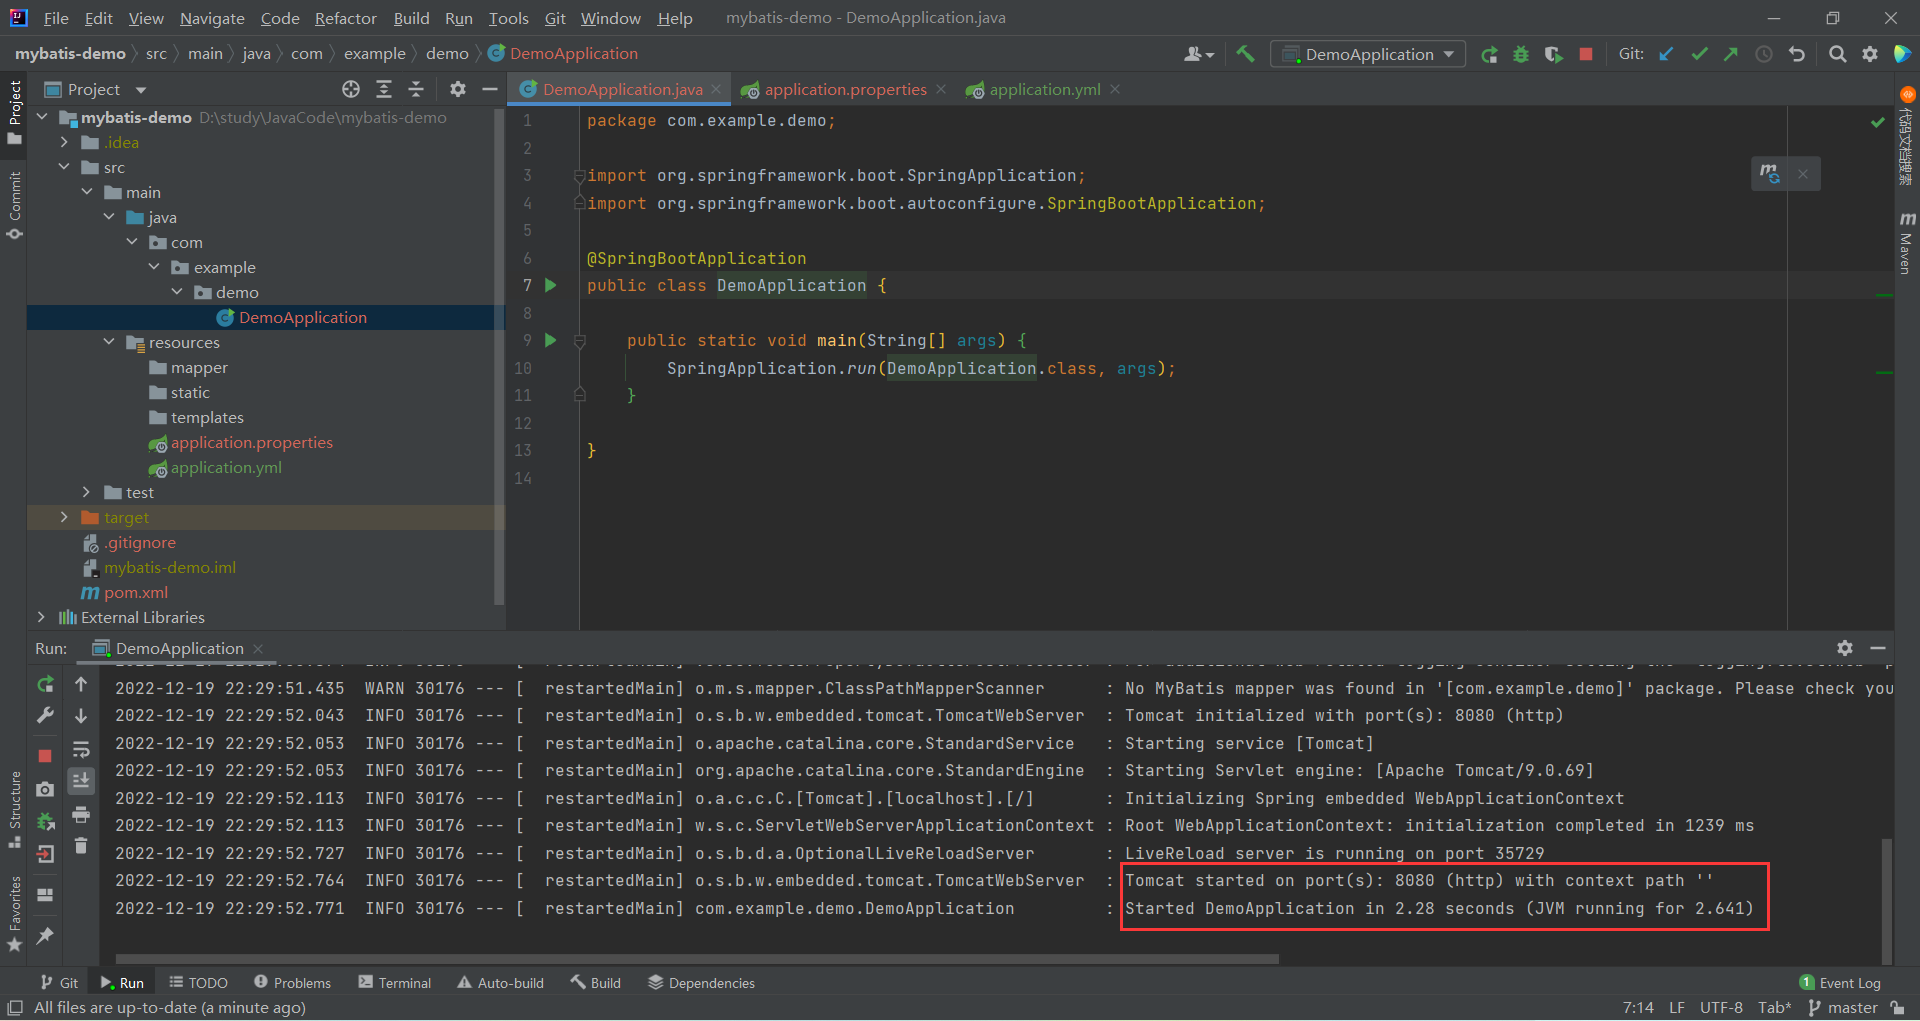The width and height of the screenshot is (1920, 1021).
Task: Click the mybatis-demo breadcrumb
Action: coord(70,54)
